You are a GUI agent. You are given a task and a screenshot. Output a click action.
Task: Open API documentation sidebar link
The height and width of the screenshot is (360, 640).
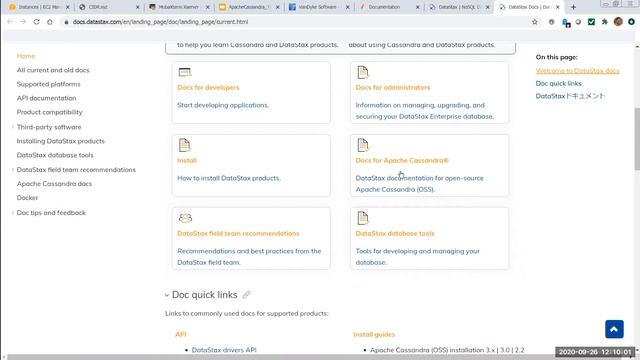(47, 98)
